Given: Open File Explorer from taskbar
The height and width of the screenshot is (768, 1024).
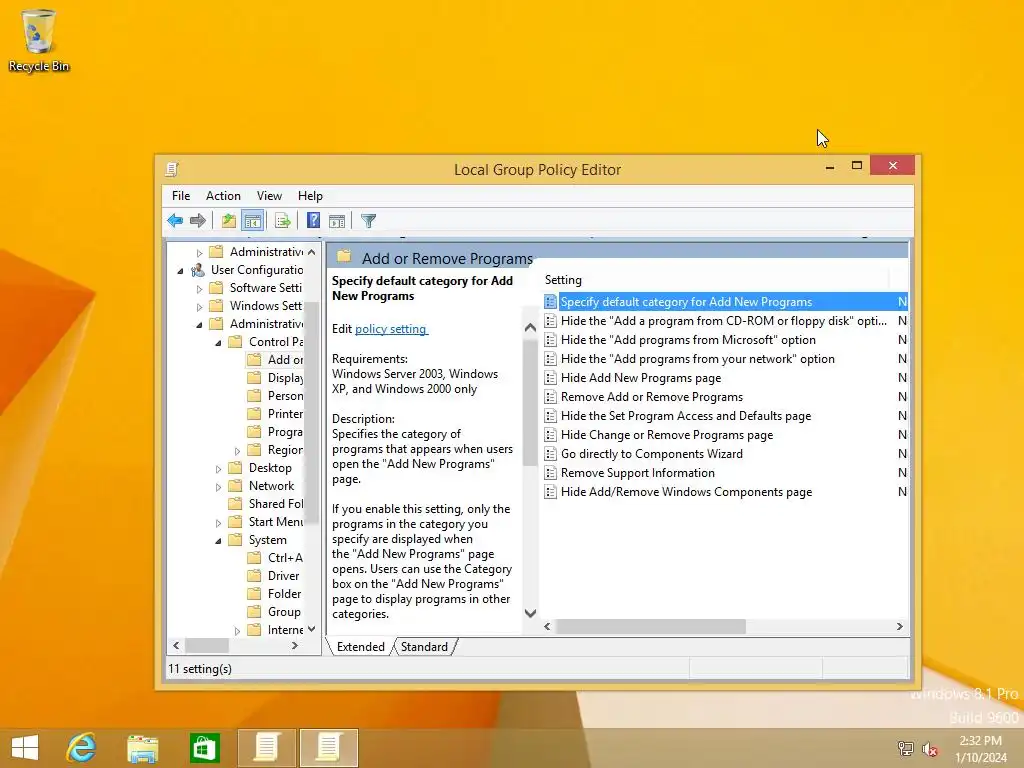Looking at the screenshot, I should (x=142, y=748).
